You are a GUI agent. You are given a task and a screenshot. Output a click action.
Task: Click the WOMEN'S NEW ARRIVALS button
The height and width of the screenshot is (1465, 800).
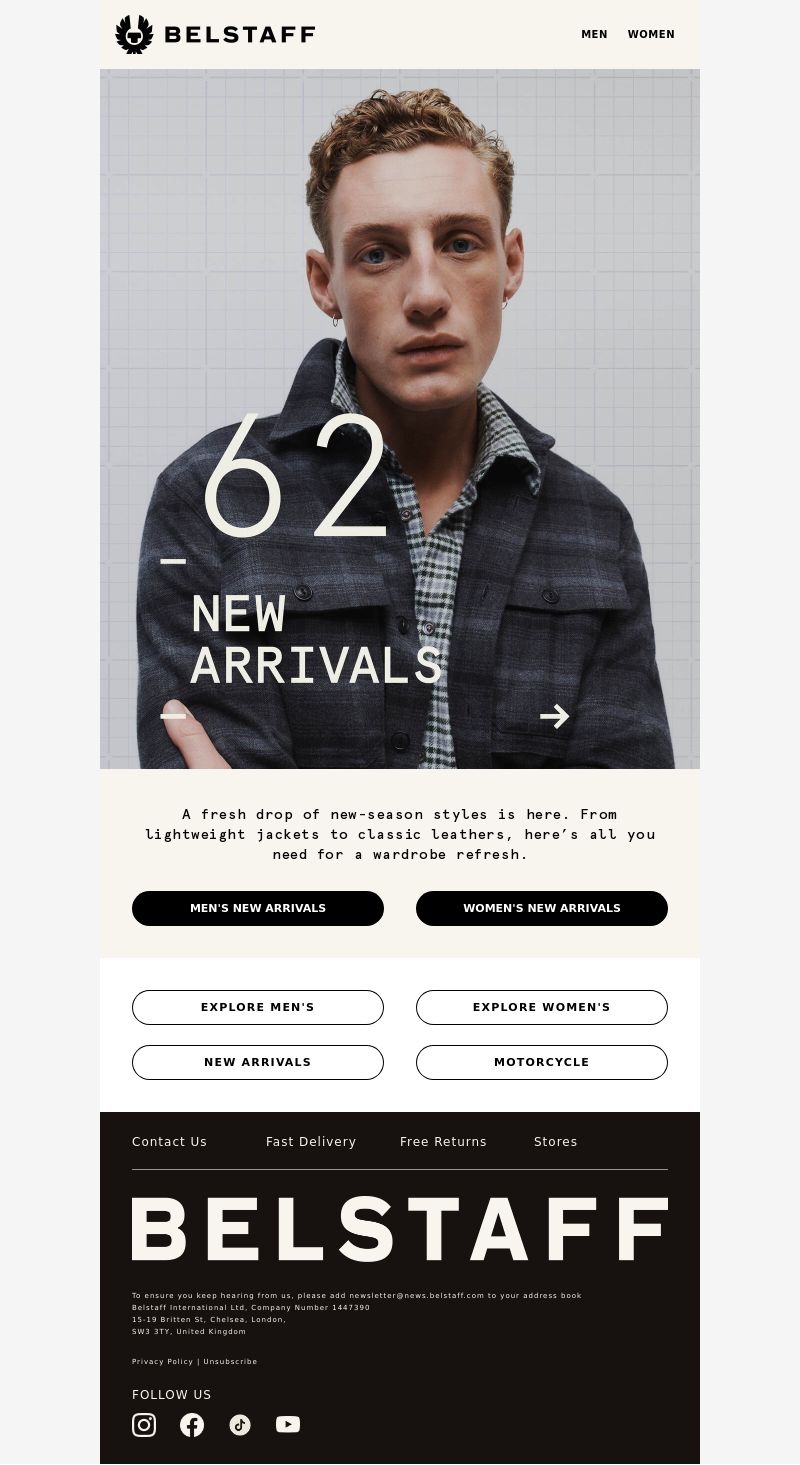[x=542, y=908]
